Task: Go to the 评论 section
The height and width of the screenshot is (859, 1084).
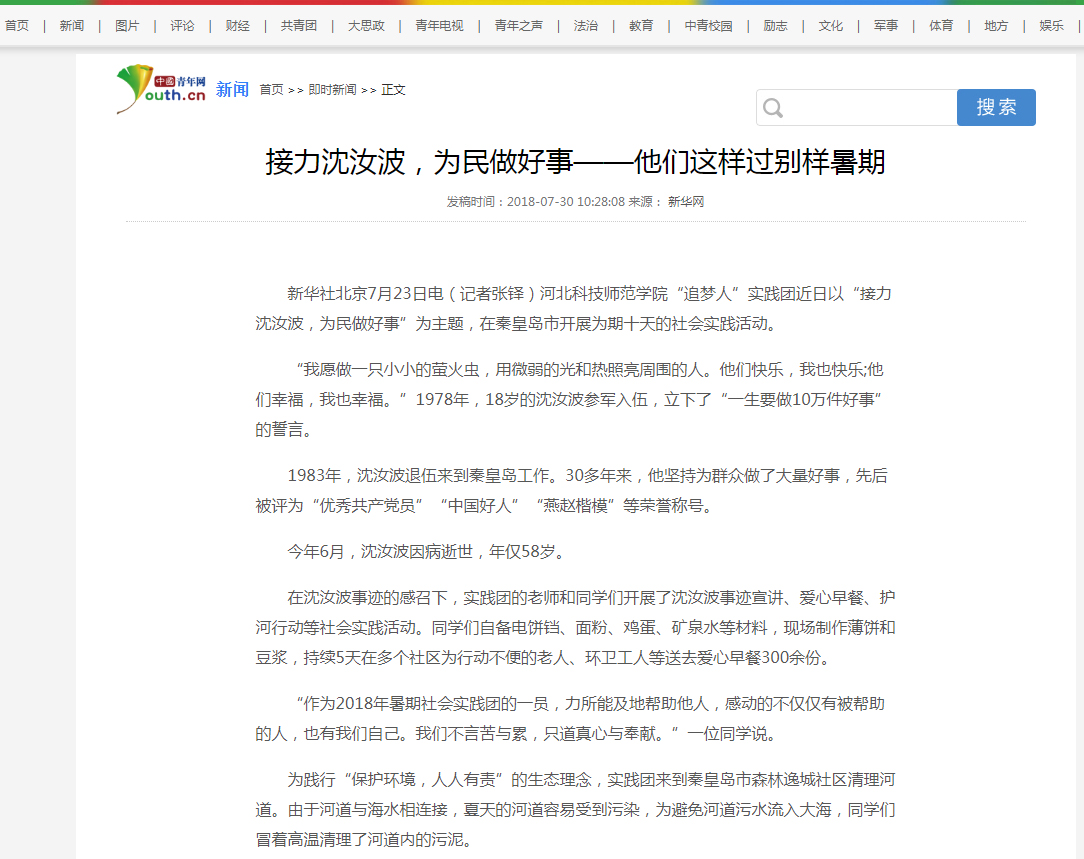Action: (x=182, y=26)
